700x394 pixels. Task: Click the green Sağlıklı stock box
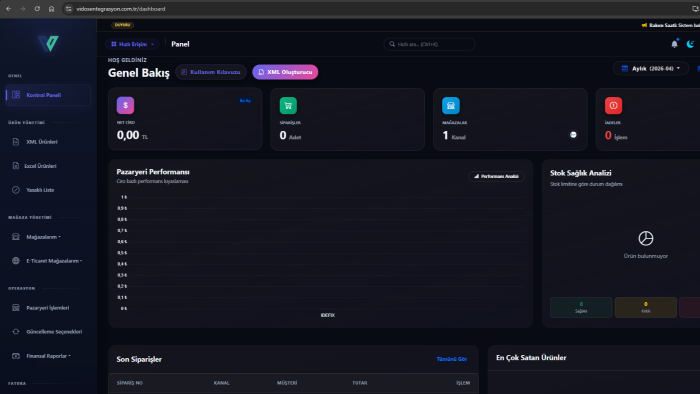581,307
